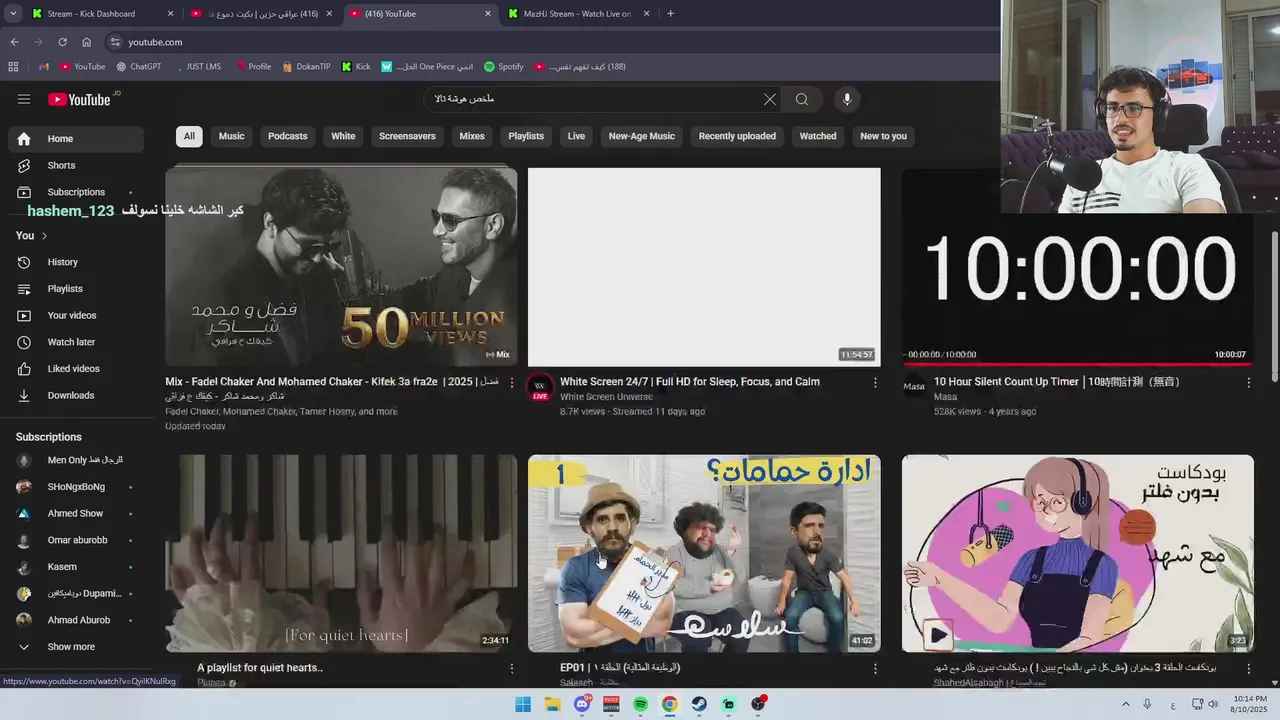The height and width of the screenshot is (720, 1280).
Task: Open Liked videos in the sidebar
Action: (76, 369)
